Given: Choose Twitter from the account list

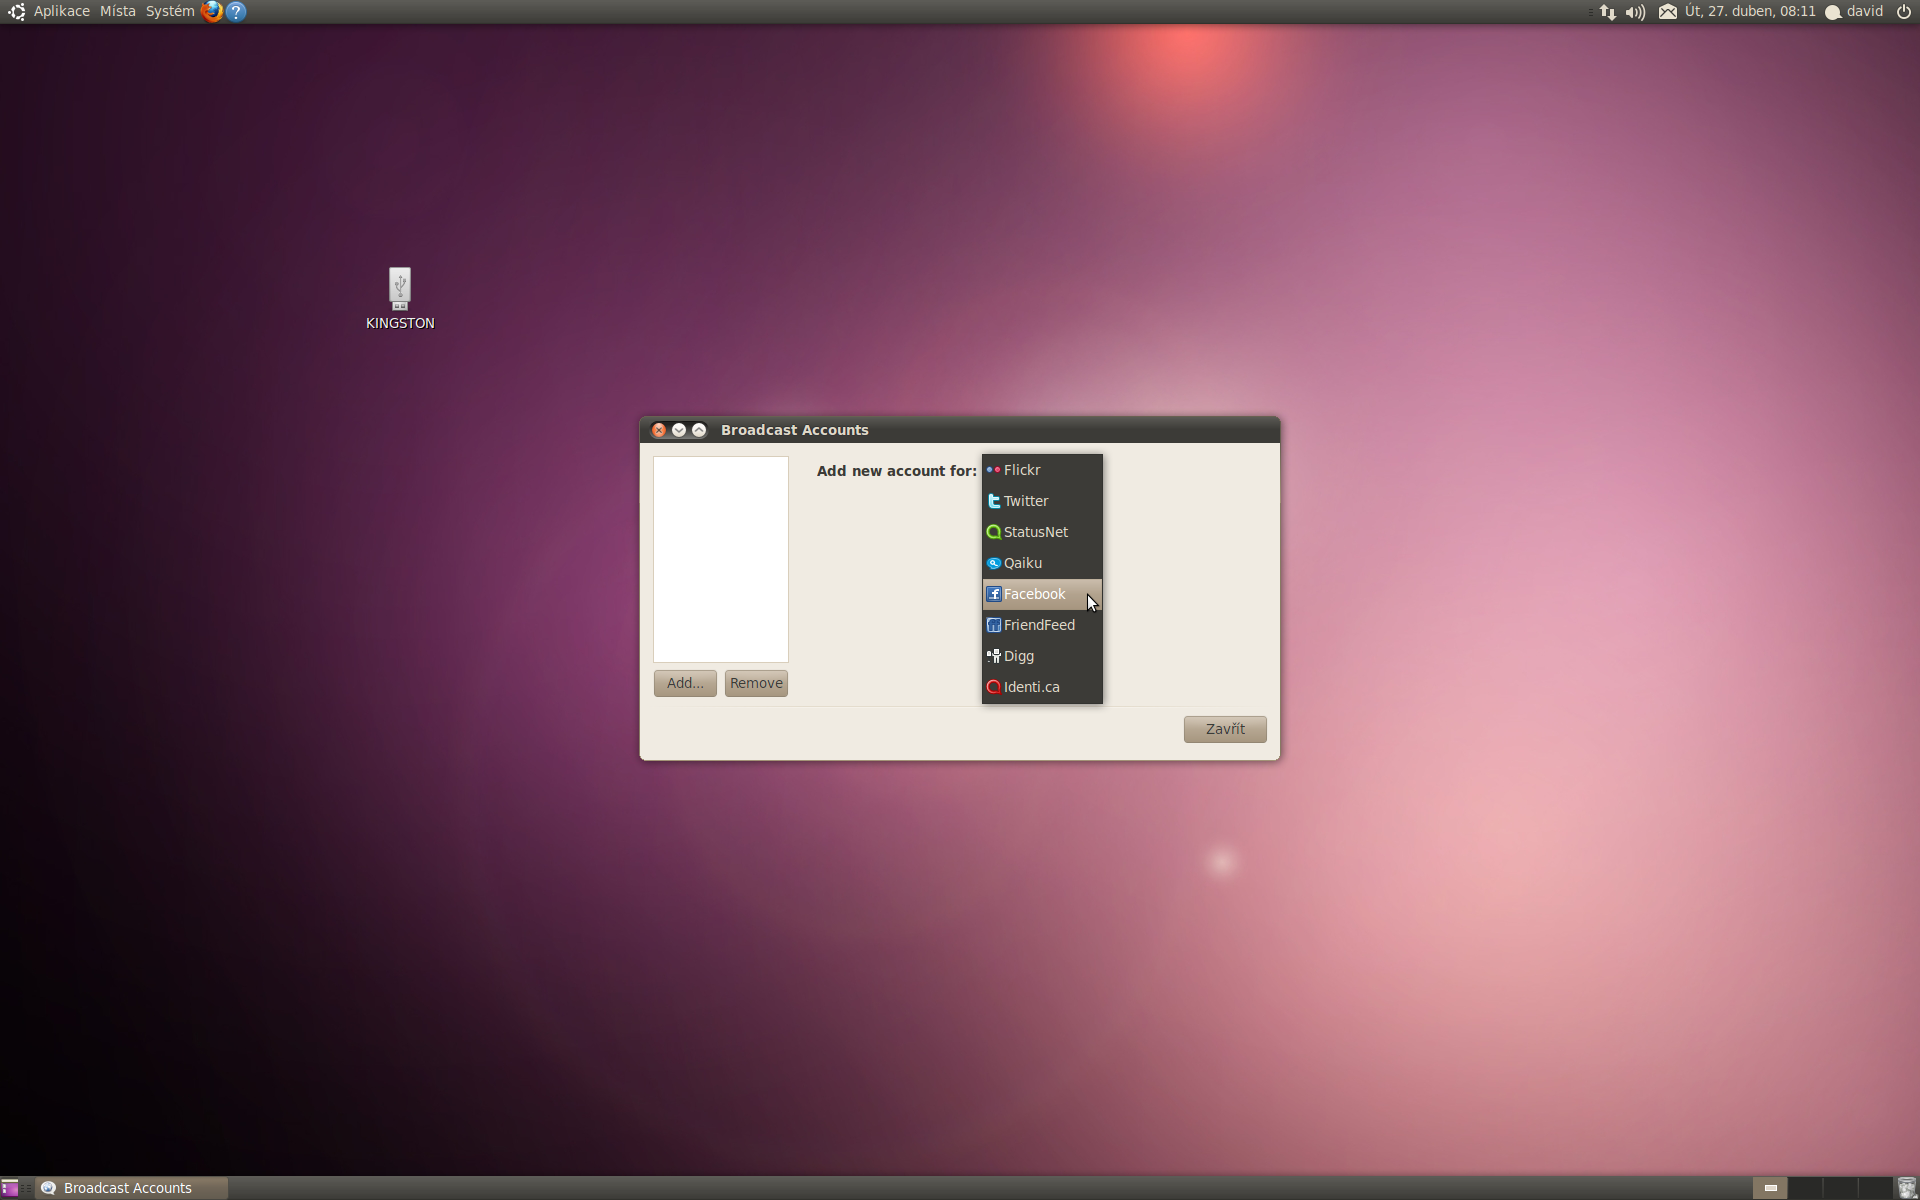Looking at the screenshot, I should click(x=1042, y=501).
